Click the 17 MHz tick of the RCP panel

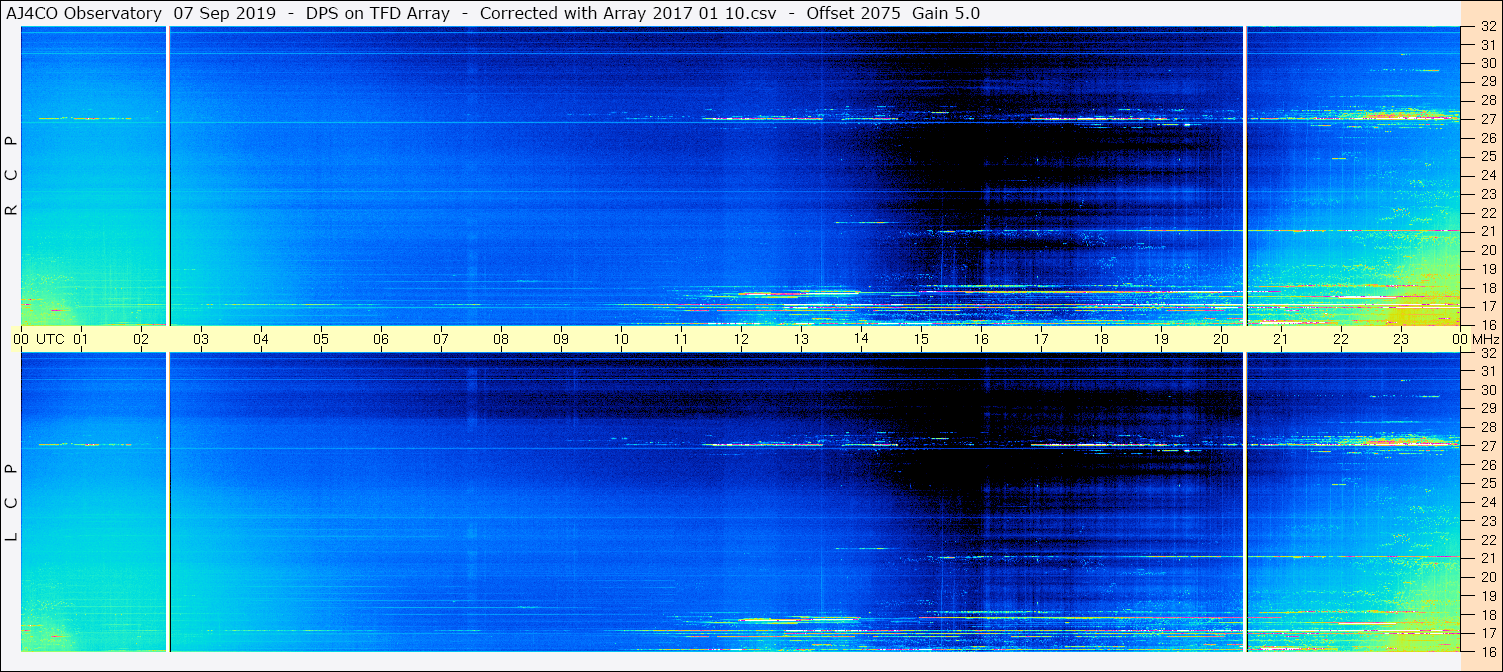point(1488,306)
